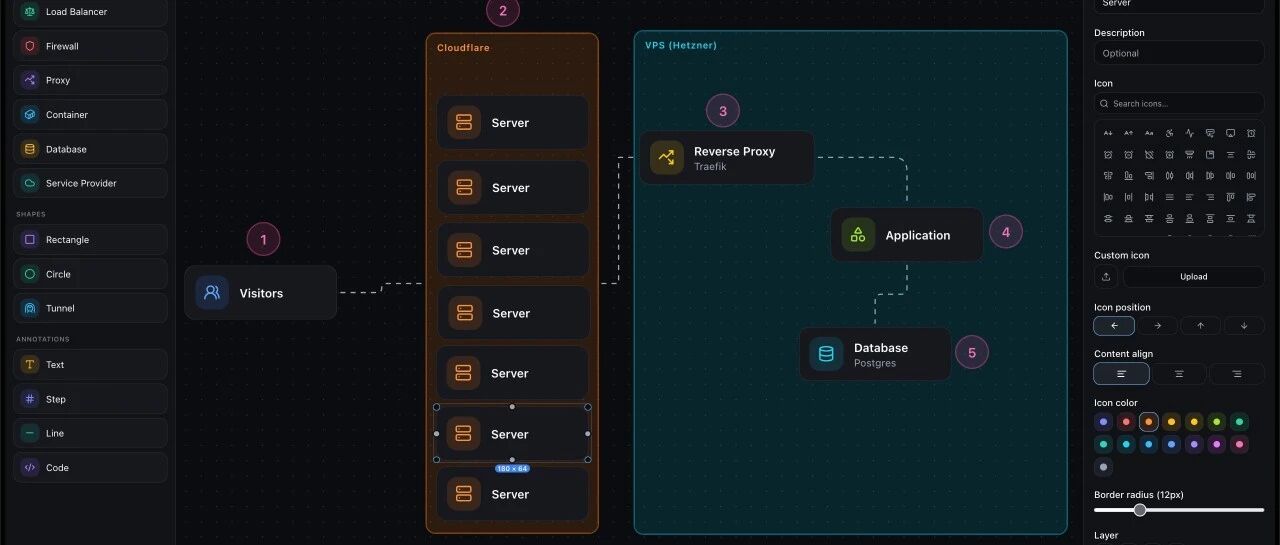
Task: Align content to the left
Action: click(1121, 374)
